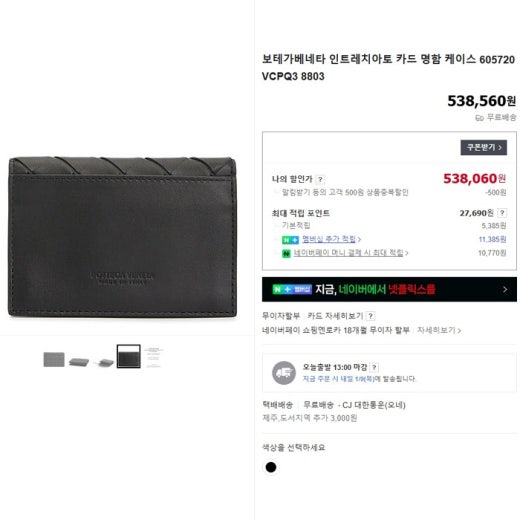Screen dimensions: 520x520
Task: Click the help icon beside 카드 자세히보기
Action: click(371, 316)
